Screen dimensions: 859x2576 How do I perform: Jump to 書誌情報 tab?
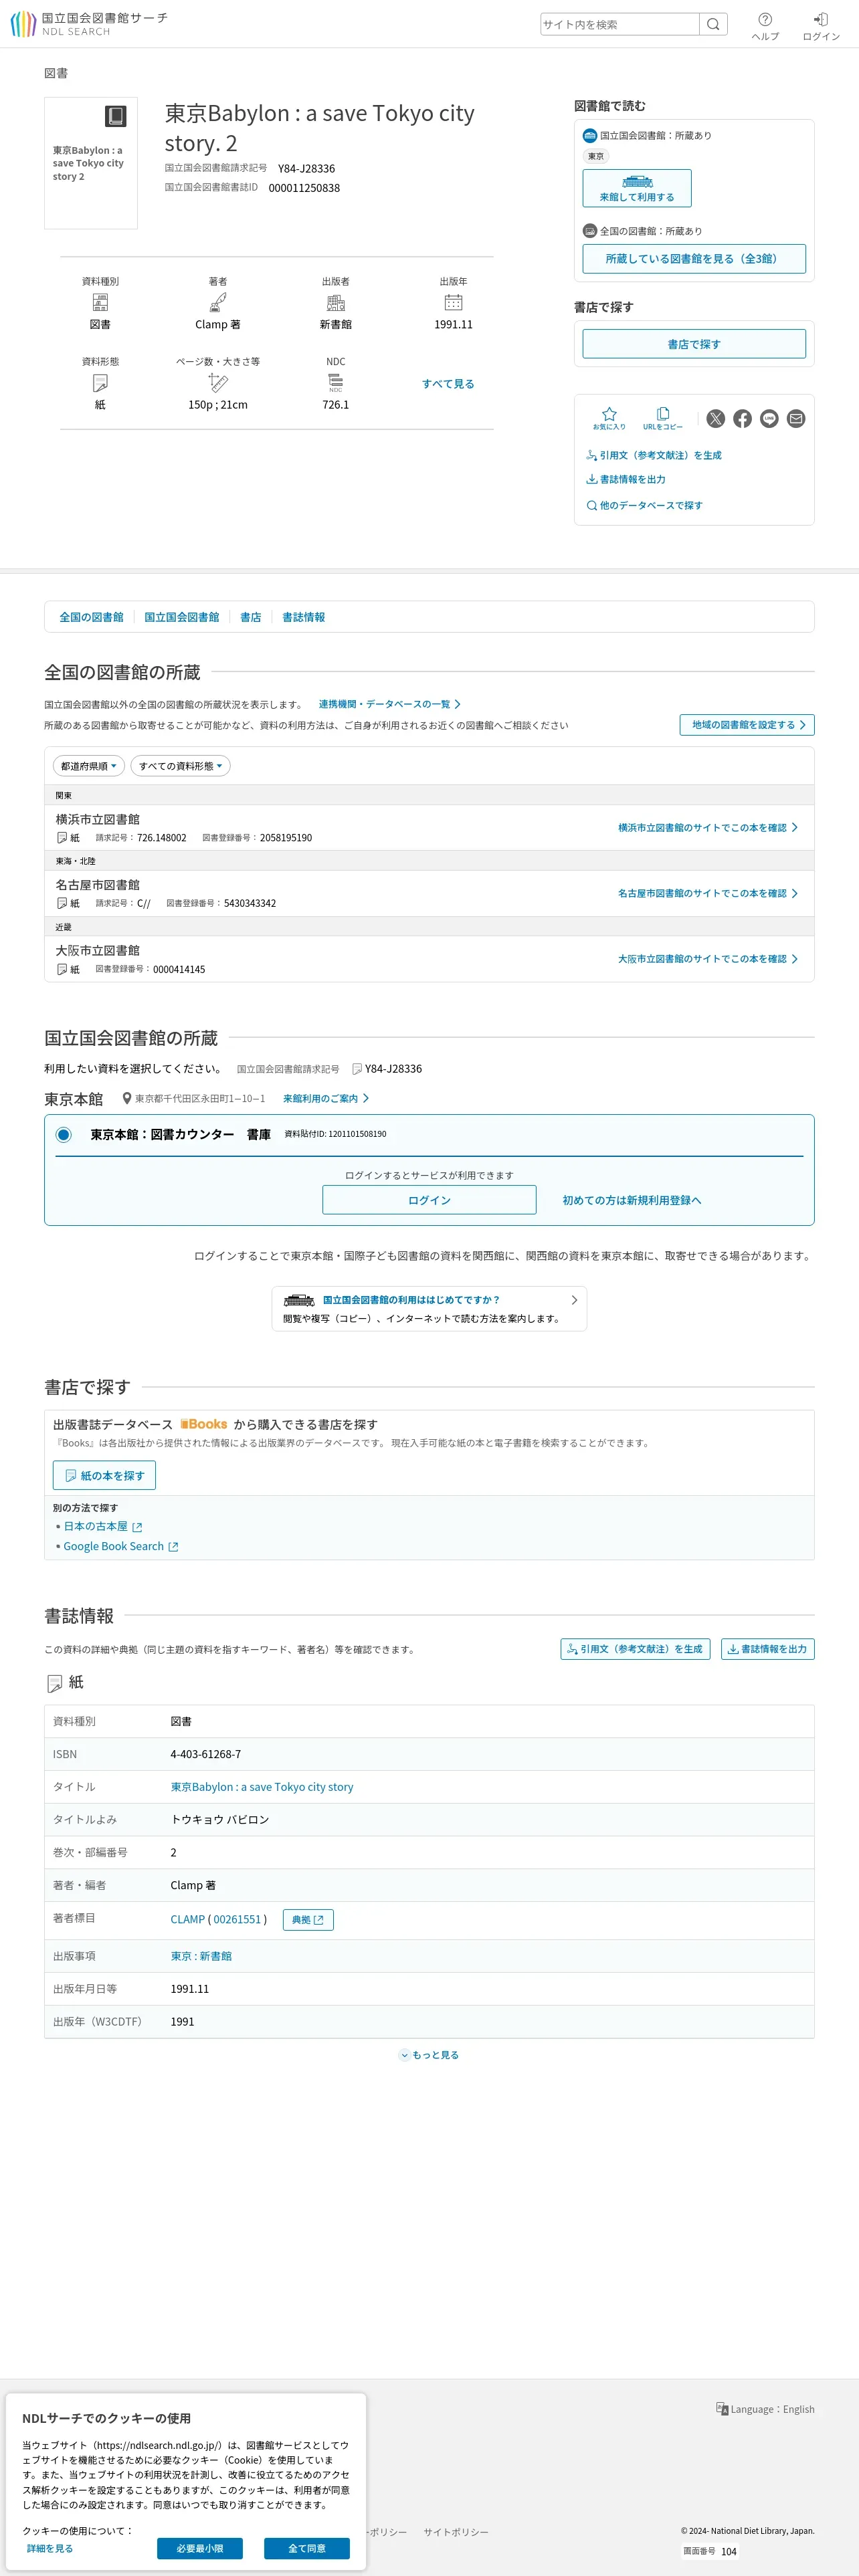pyautogui.click(x=304, y=617)
